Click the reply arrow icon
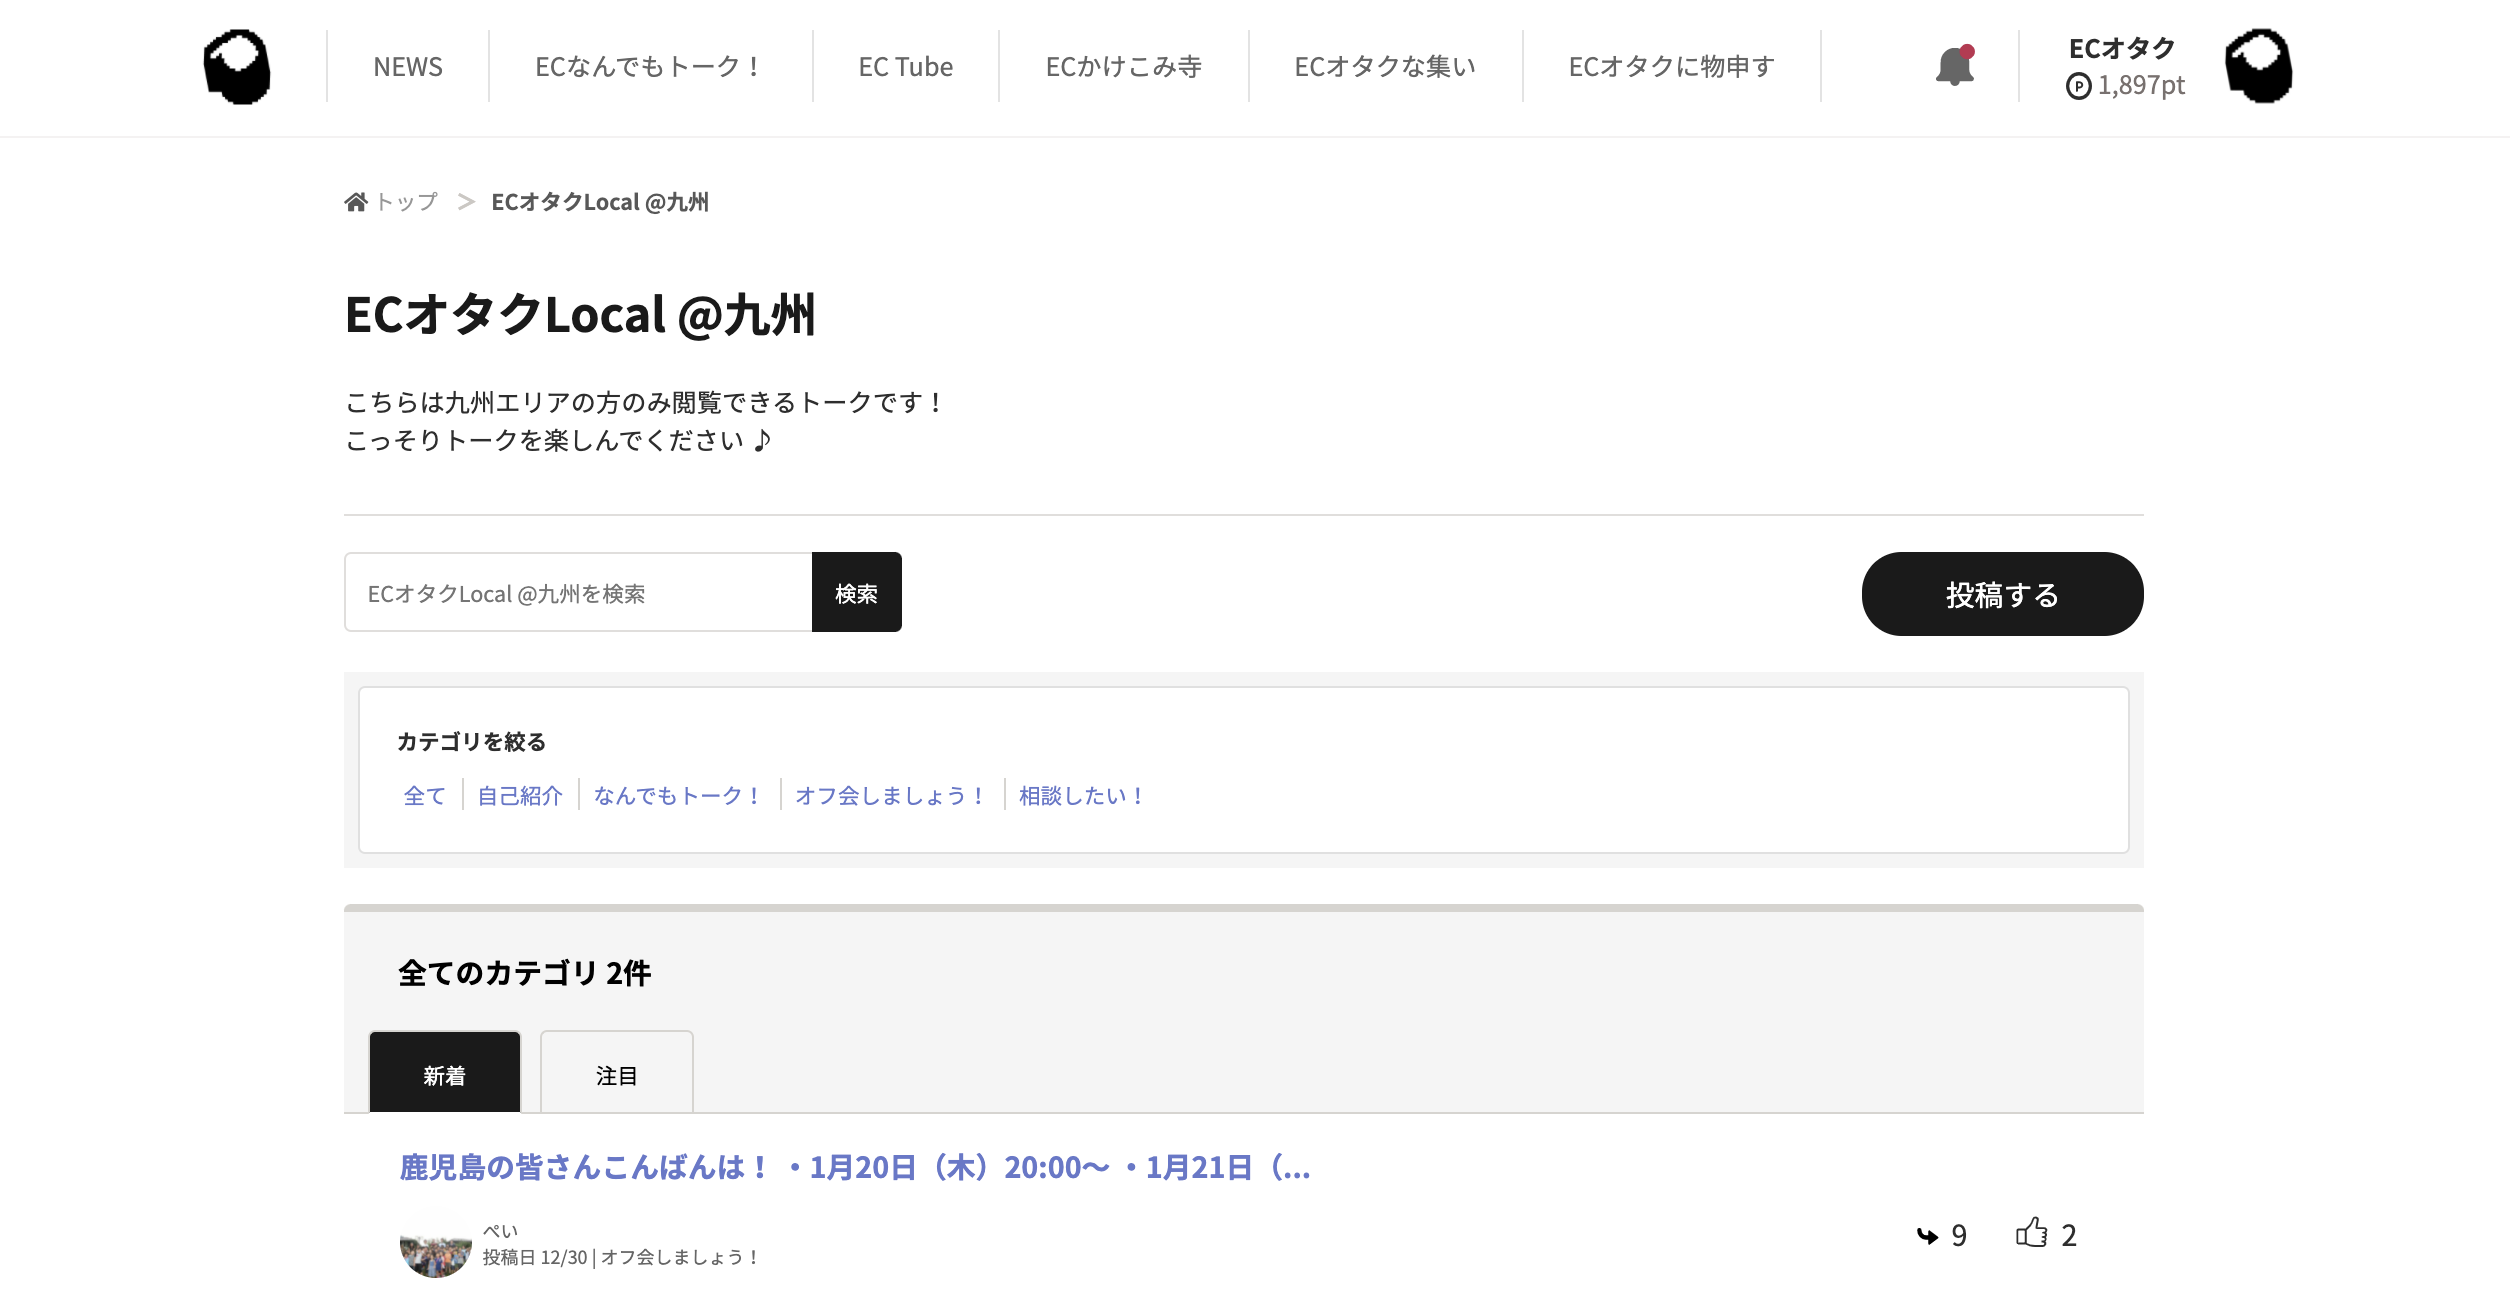The width and height of the screenshot is (2510, 1314). (1927, 1236)
